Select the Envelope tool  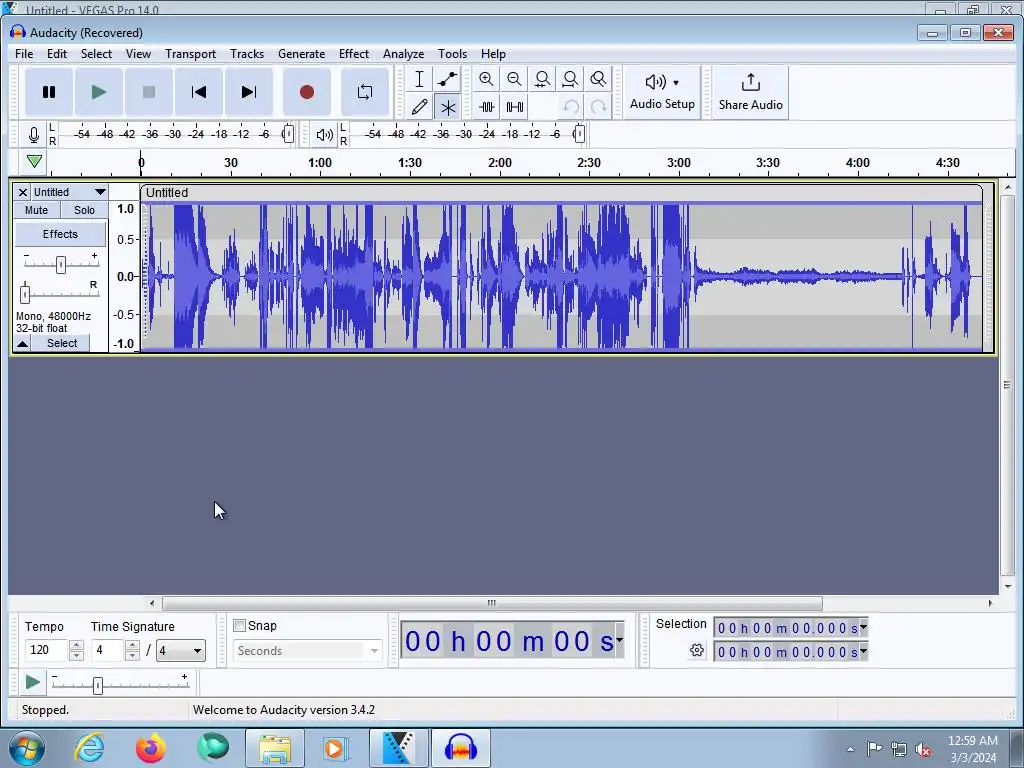click(447, 80)
